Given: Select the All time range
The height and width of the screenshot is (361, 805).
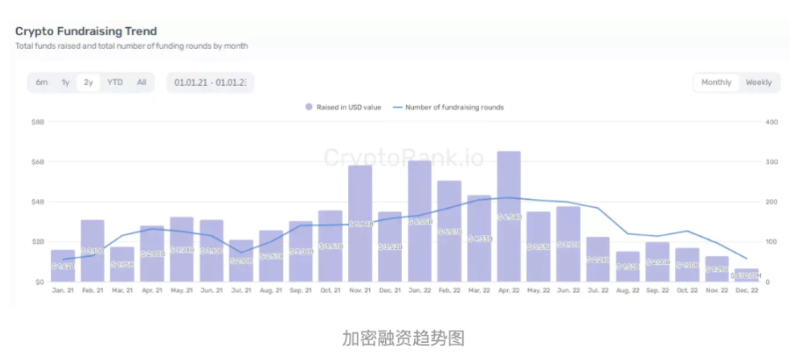Looking at the screenshot, I should (142, 82).
